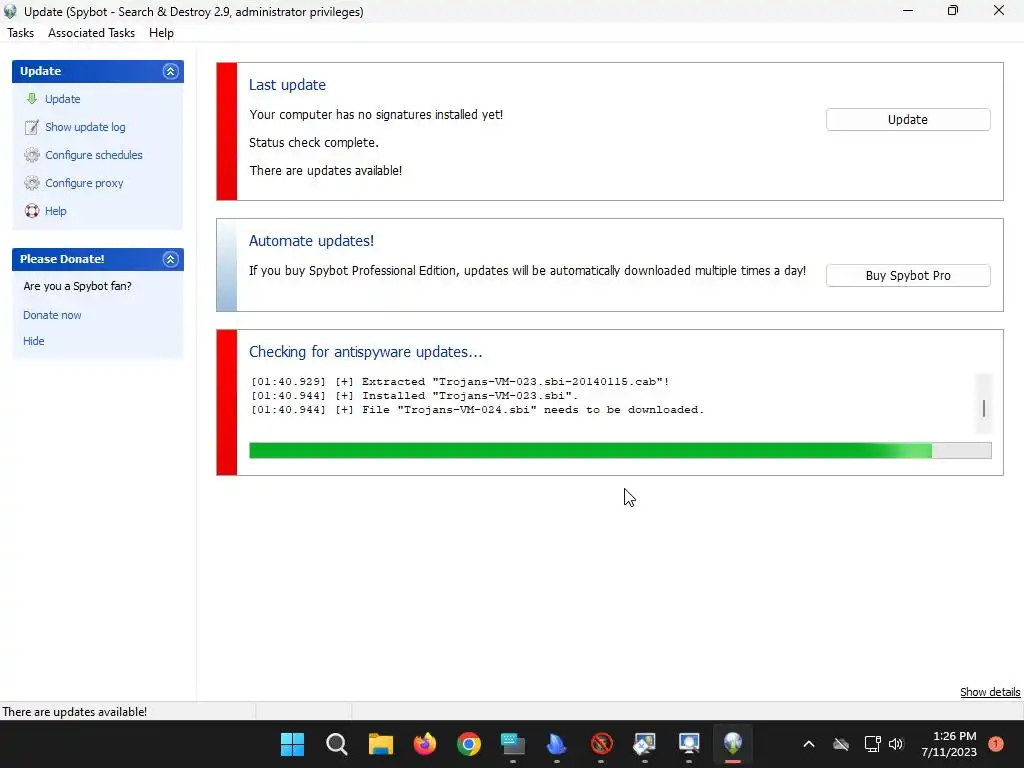Expand hidden system tray icons chevron
The height and width of the screenshot is (768, 1024).
pyautogui.click(x=808, y=744)
